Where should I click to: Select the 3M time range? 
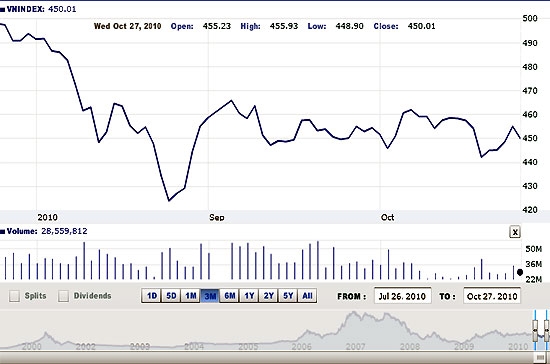[x=210, y=296]
